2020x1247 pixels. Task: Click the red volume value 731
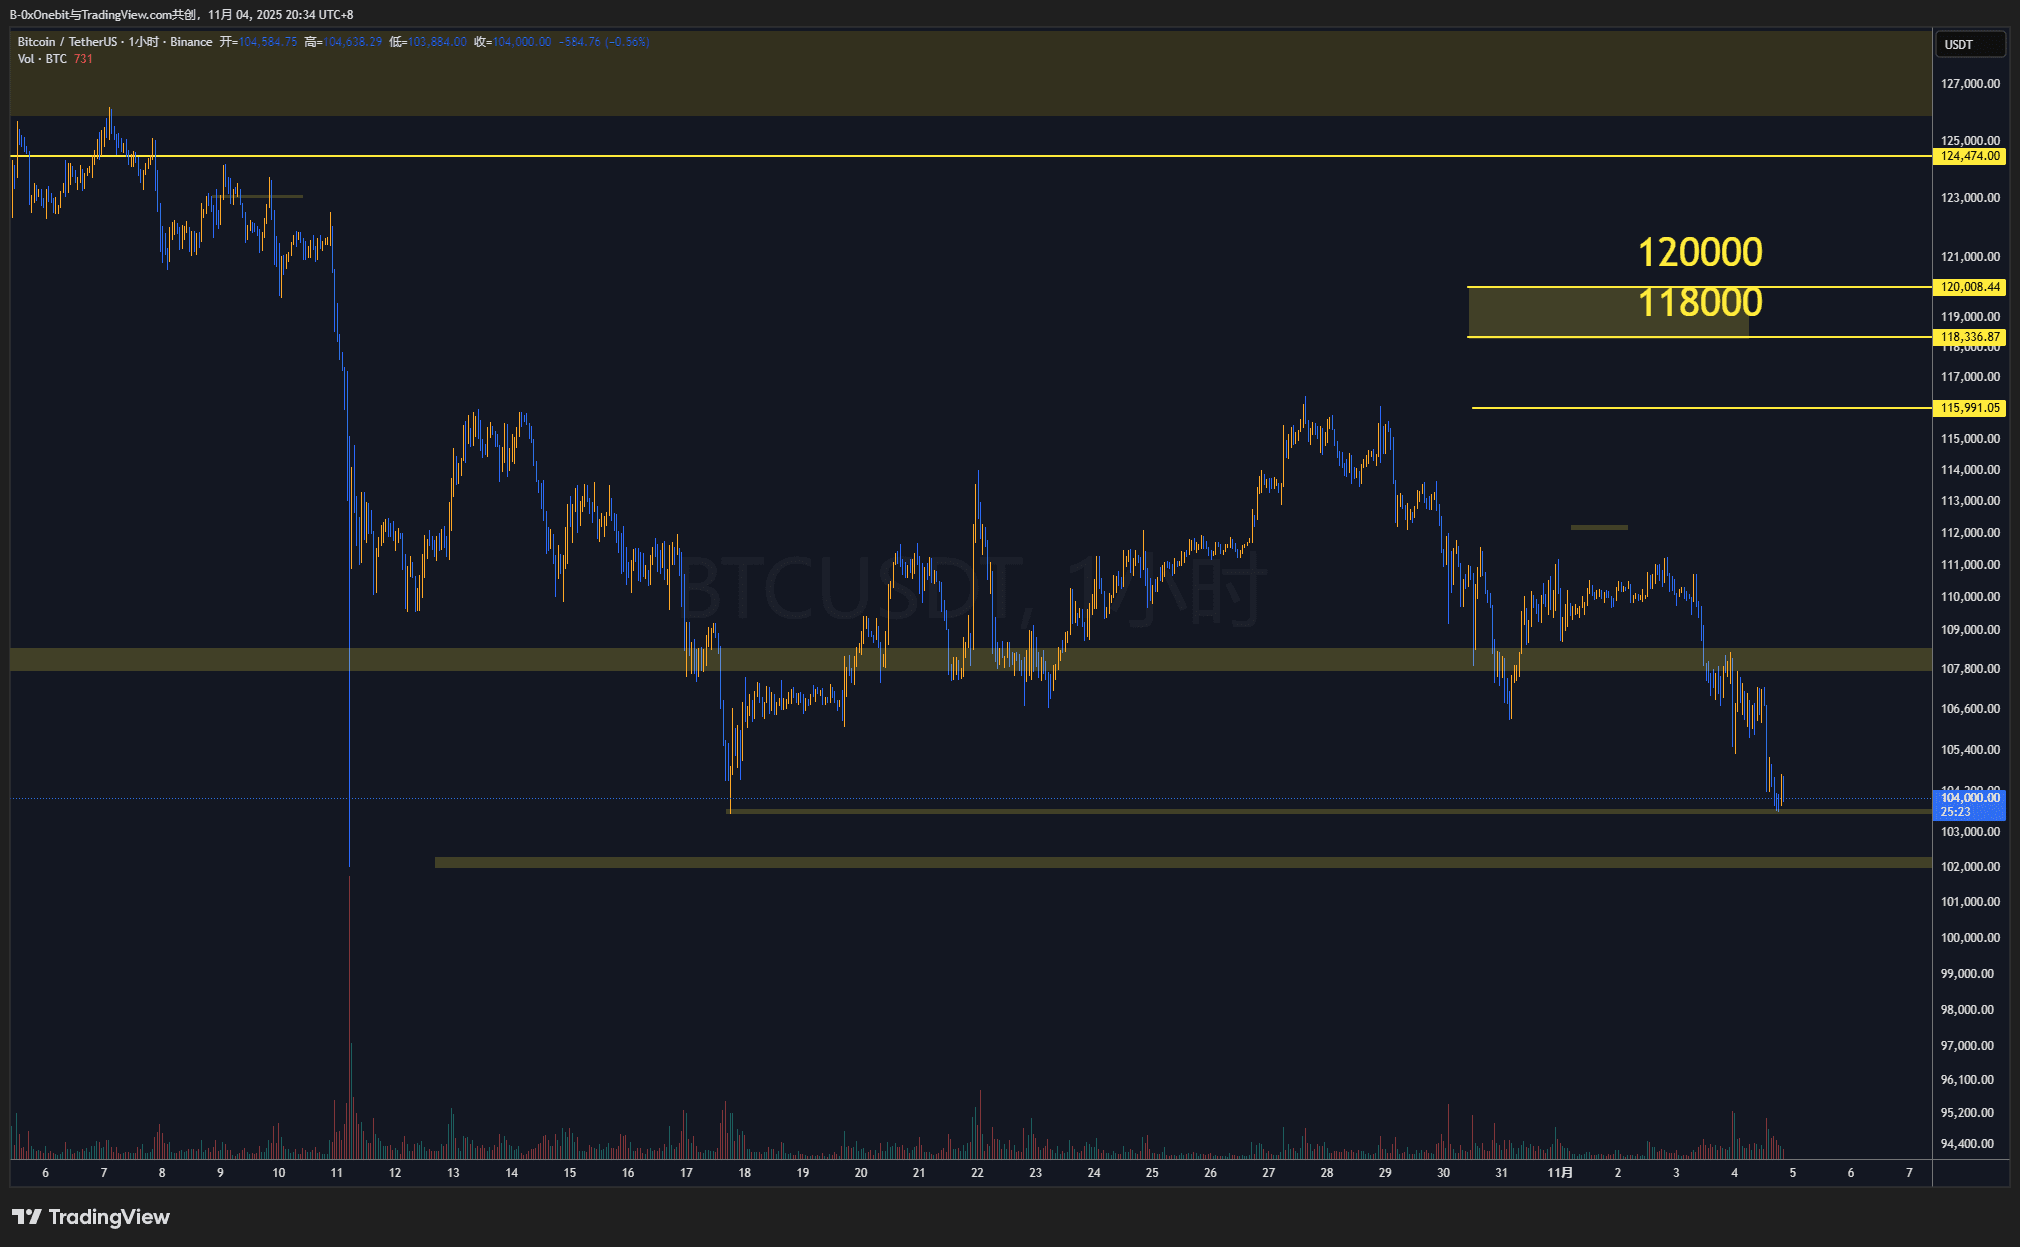(x=83, y=59)
